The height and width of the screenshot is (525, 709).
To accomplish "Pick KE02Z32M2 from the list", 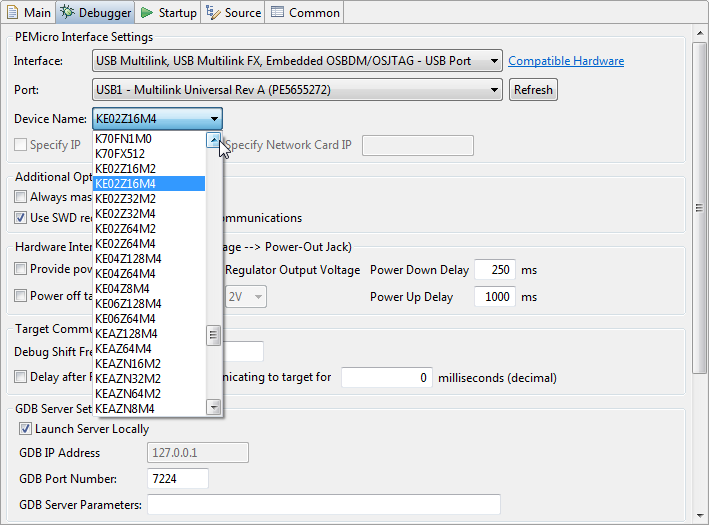I will coord(149,199).
